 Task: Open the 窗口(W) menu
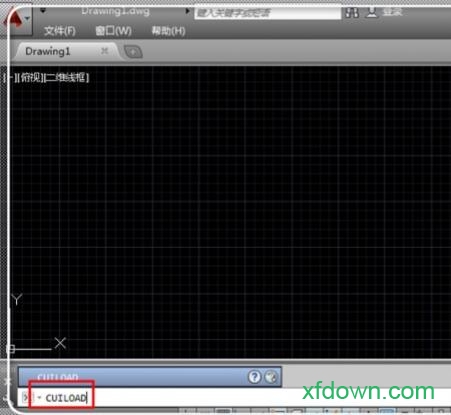click(113, 31)
